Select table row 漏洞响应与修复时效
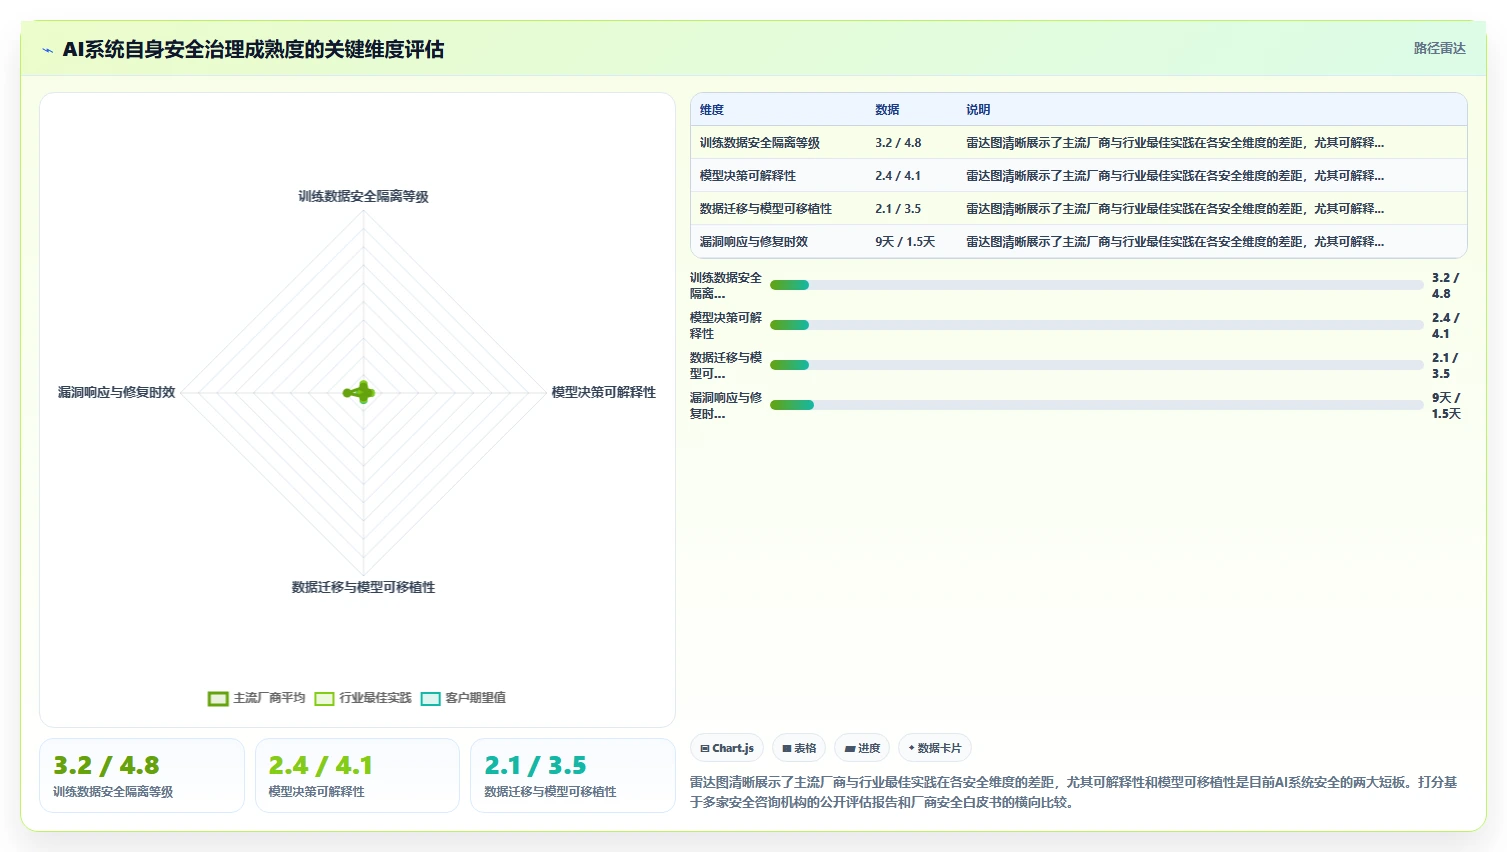 [1078, 242]
